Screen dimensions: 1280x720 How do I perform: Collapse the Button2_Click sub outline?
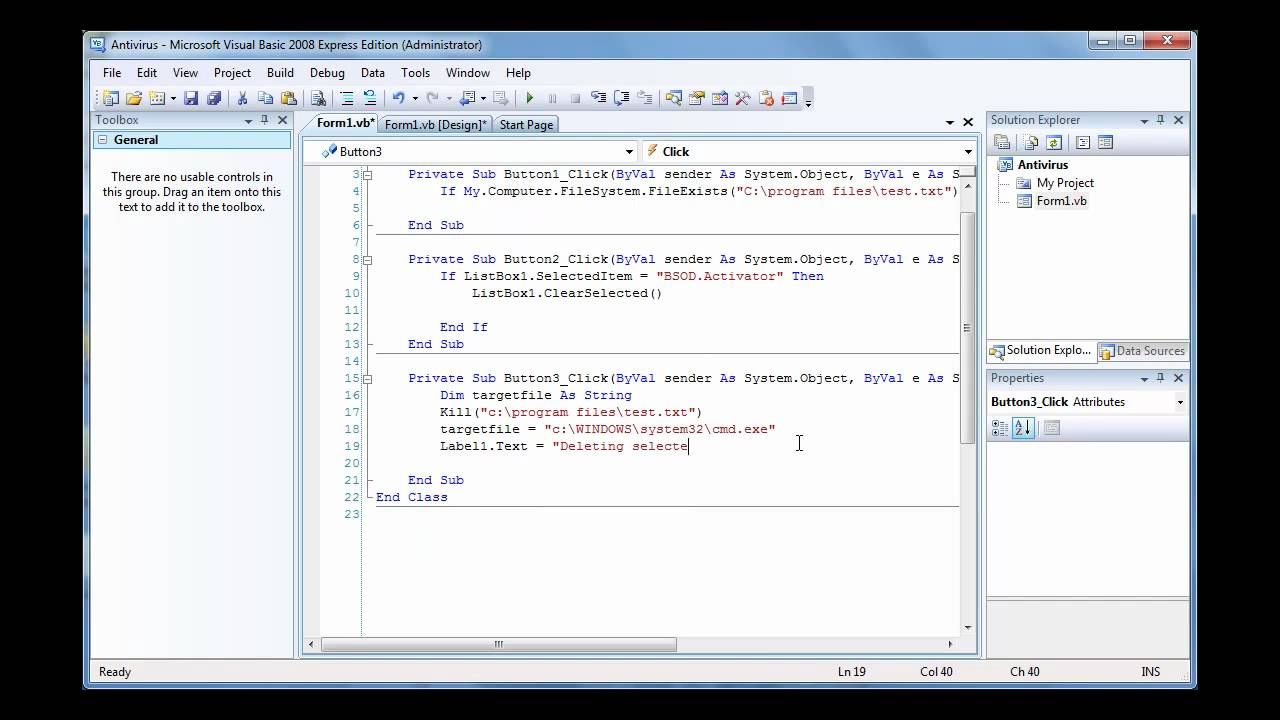coord(368,259)
